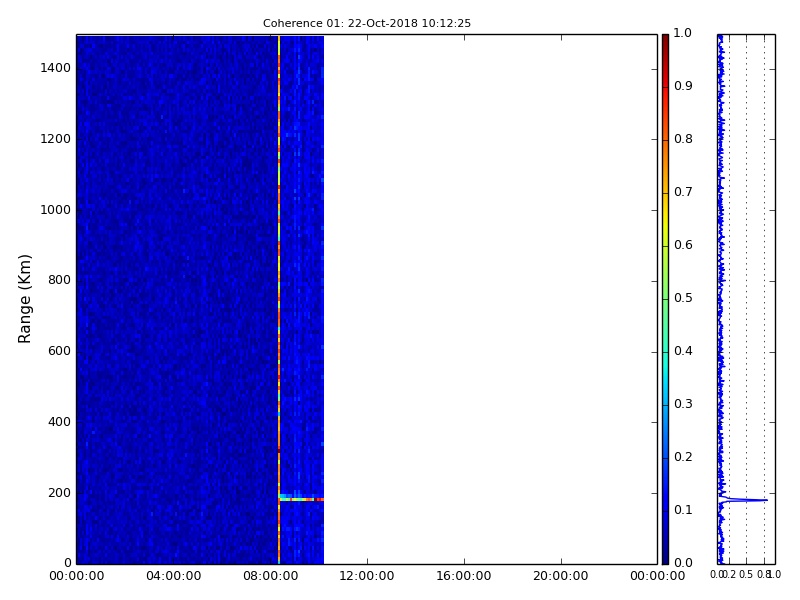The image size is (800, 600).
Task: Click the 200 range tick label
Action: 59,493
